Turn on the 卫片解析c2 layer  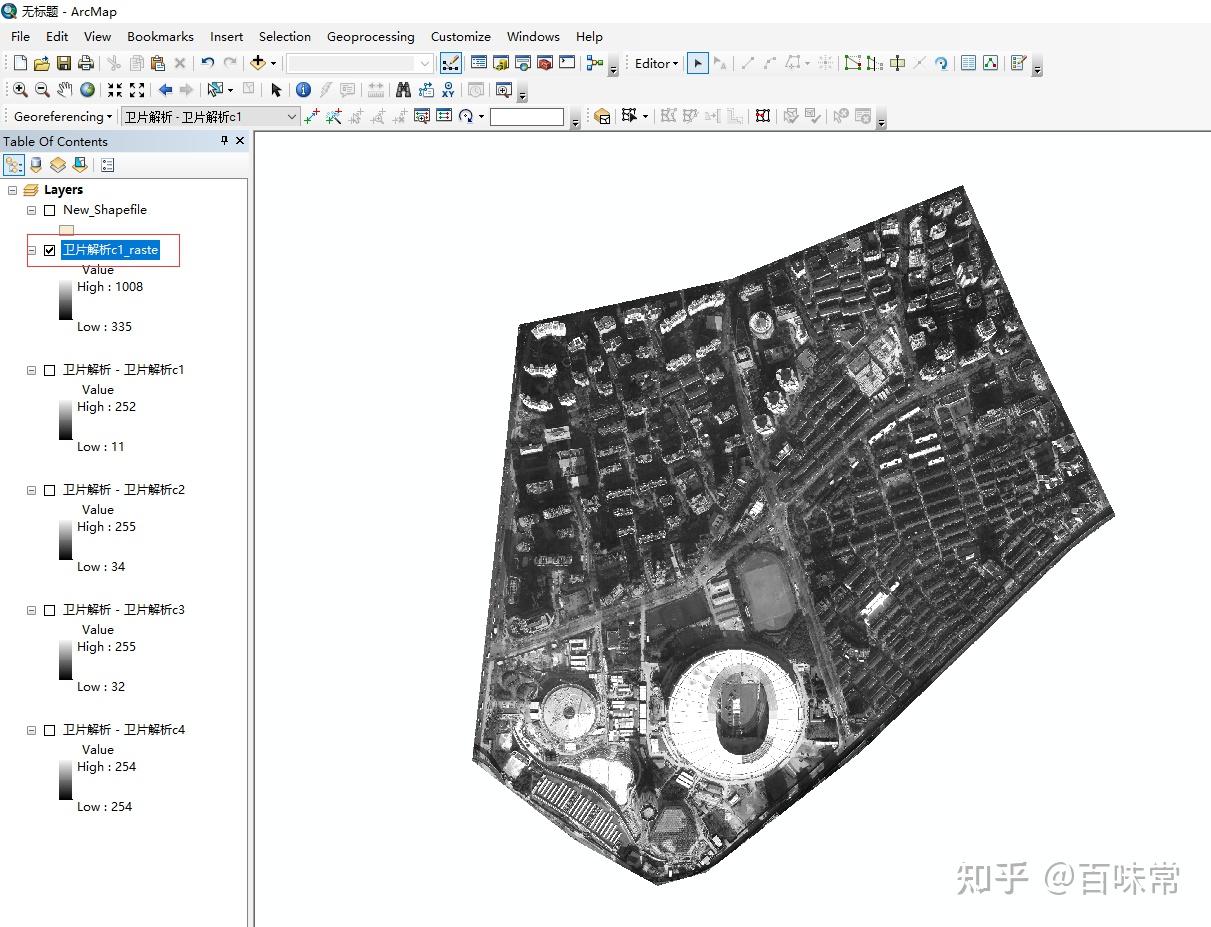click(x=50, y=490)
